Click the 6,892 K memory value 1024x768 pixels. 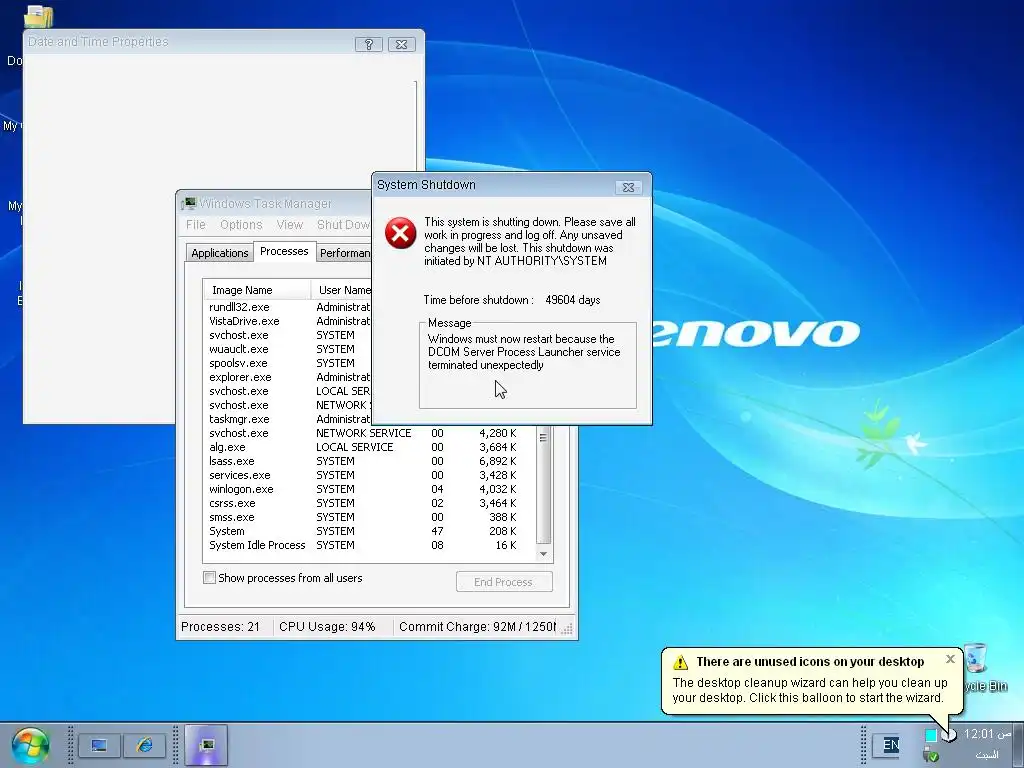498,461
